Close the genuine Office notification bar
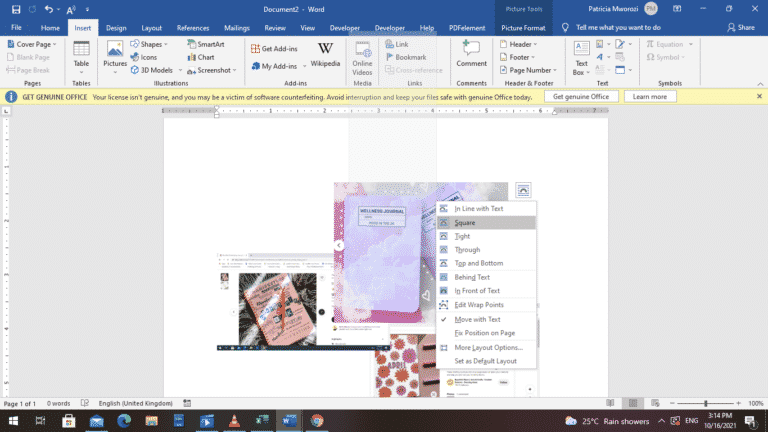The image size is (768, 432). [759, 96]
